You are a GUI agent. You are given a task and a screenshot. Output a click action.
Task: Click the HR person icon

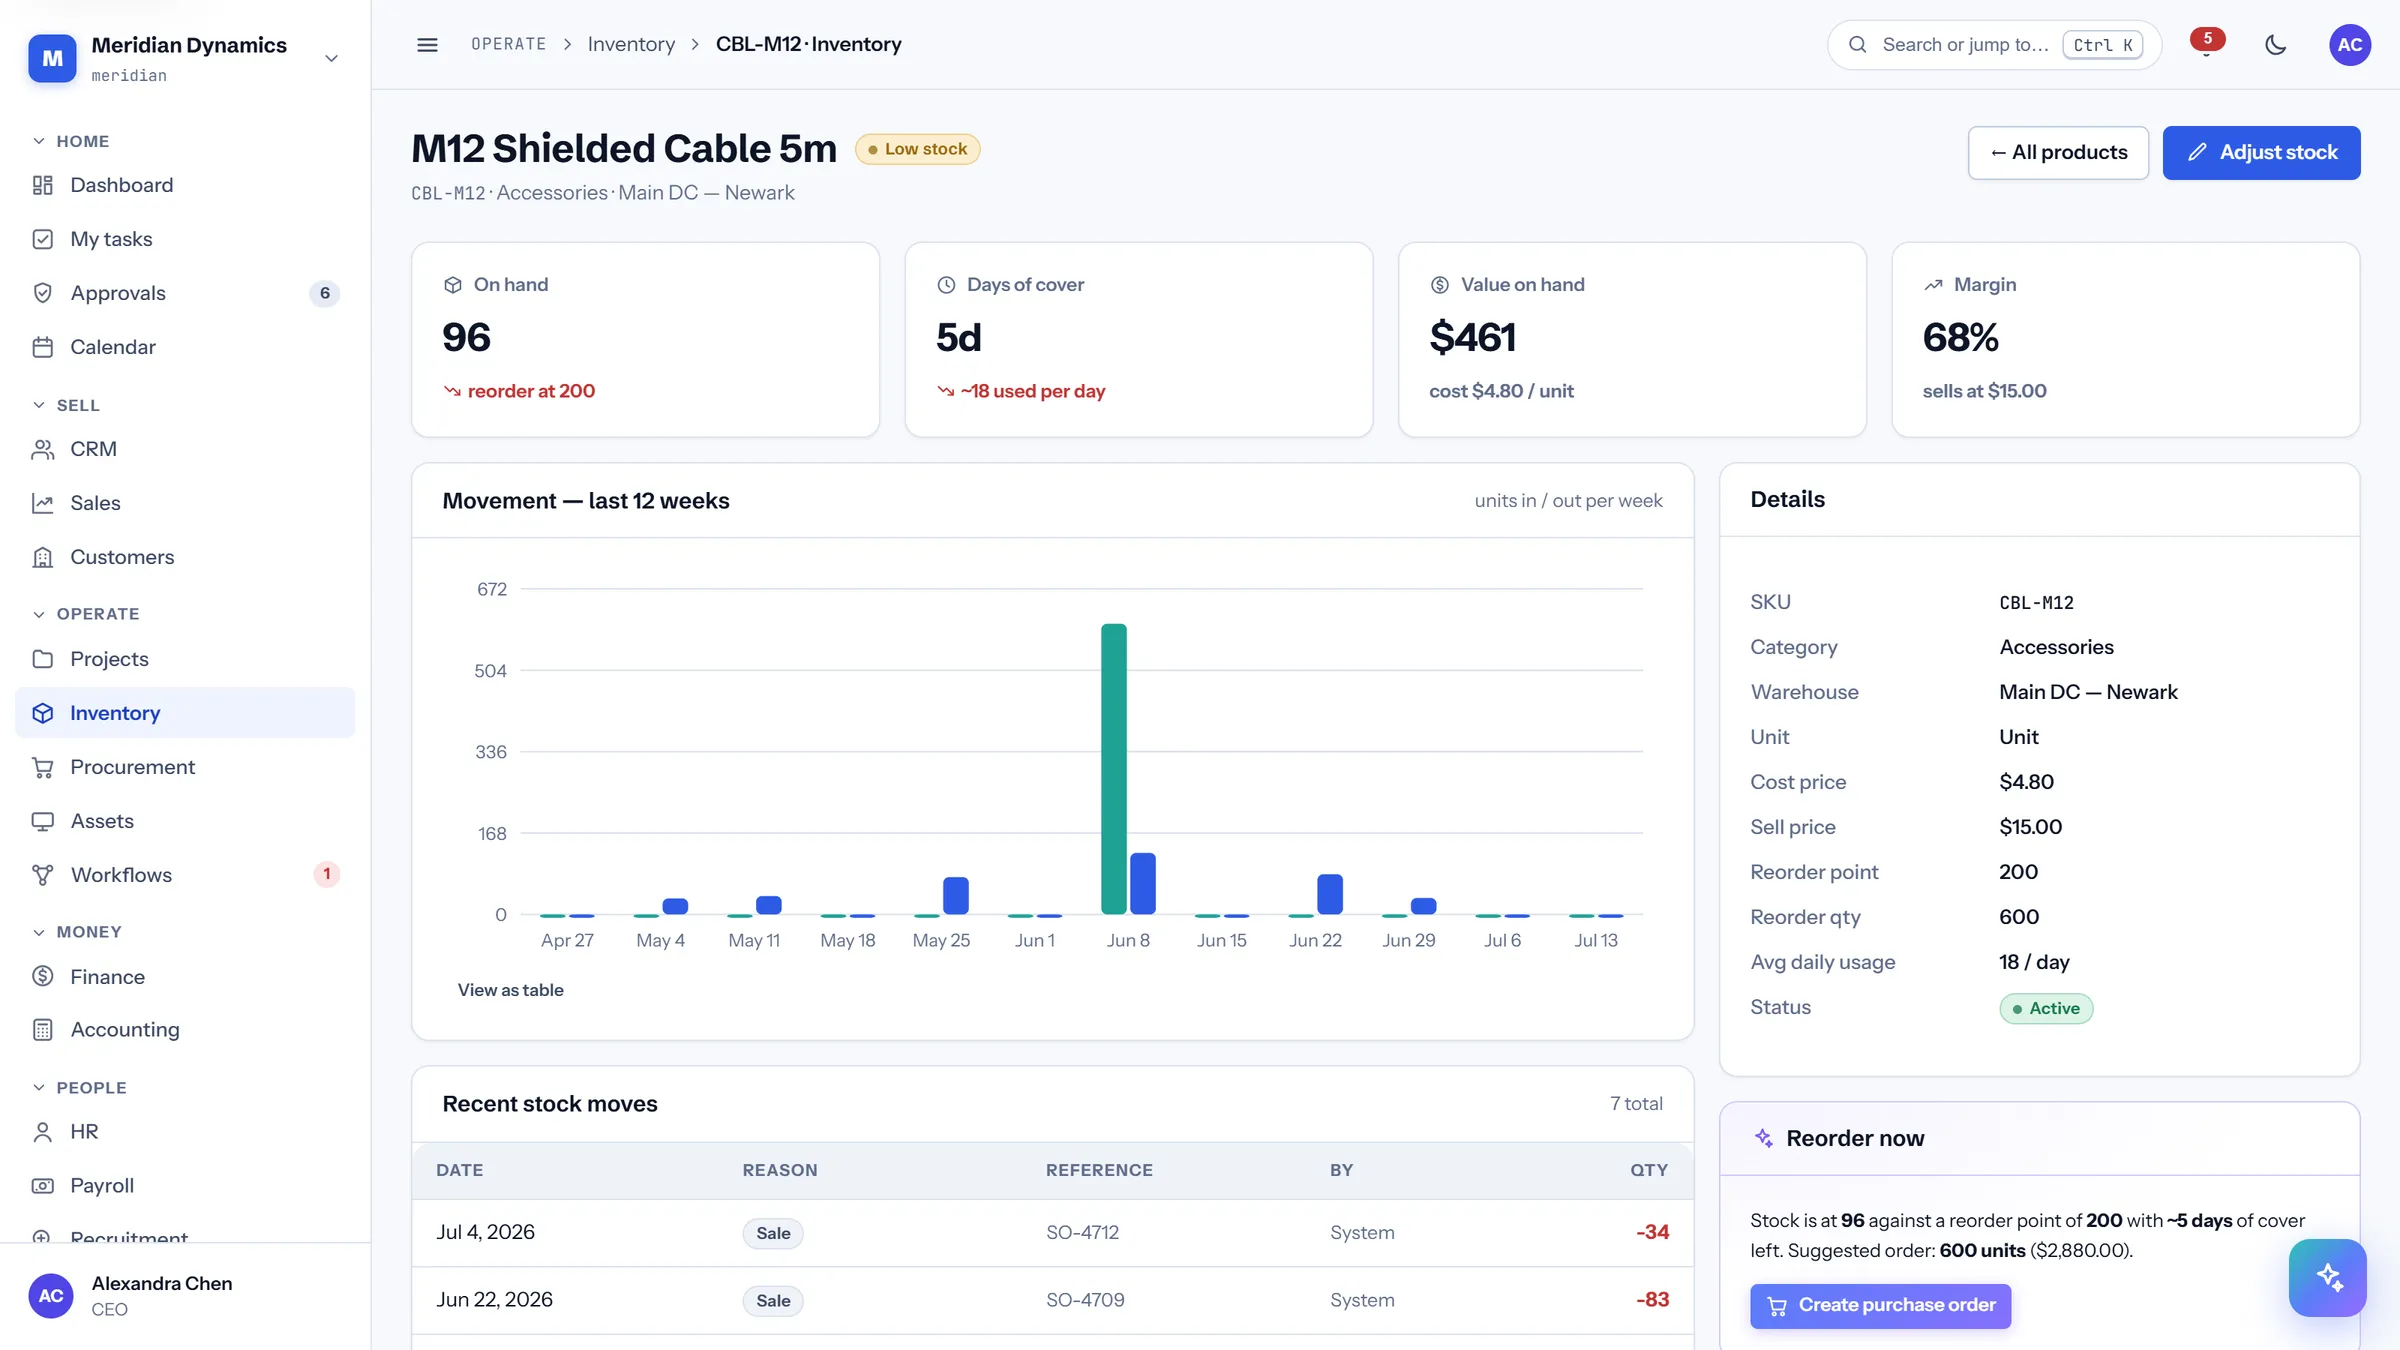coord(42,1132)
